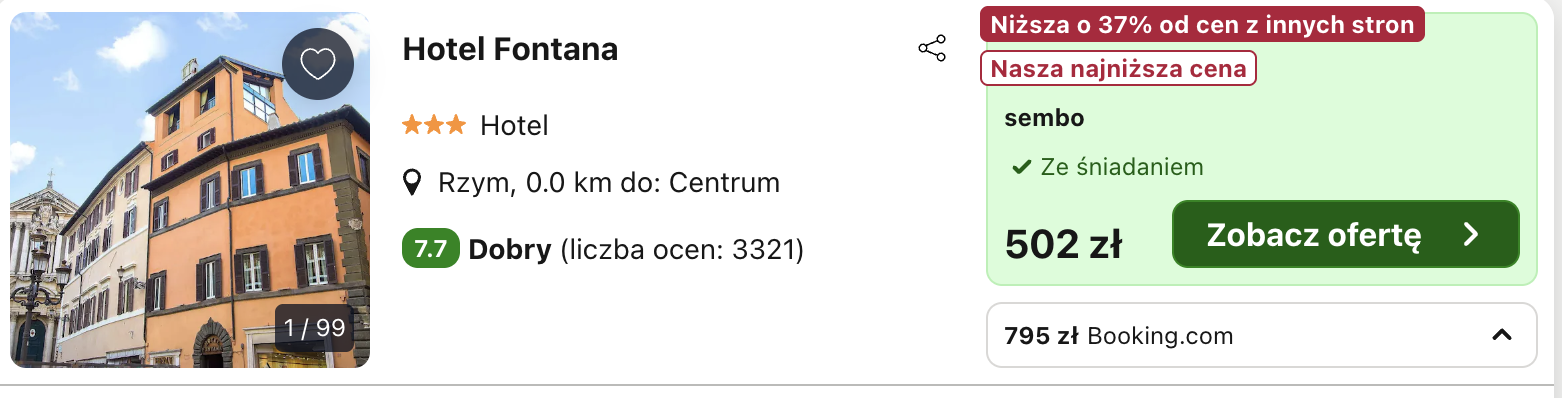Click the Rzym, 0.0 km do: Centrum text
Image resolution: width=1562 pixels, height=398 pixels.
[609, 183]
